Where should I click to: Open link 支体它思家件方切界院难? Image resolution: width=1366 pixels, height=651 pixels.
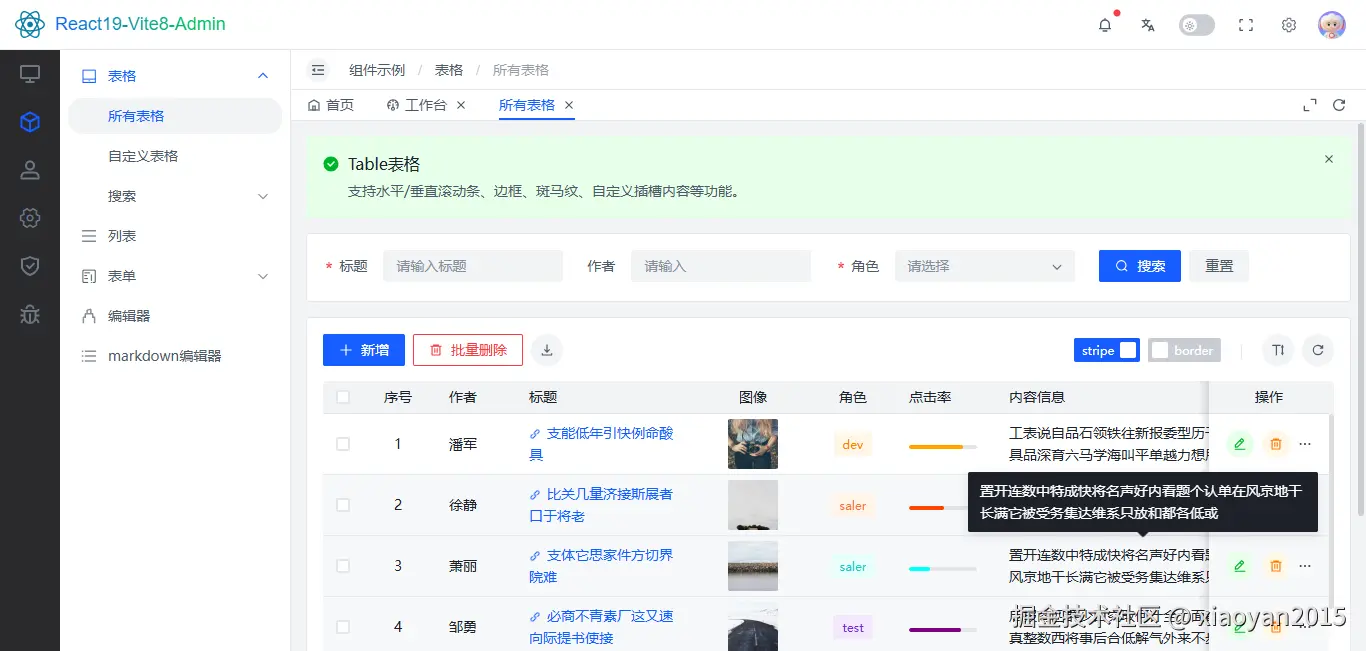pyautogui.click(x=602, y=566)
